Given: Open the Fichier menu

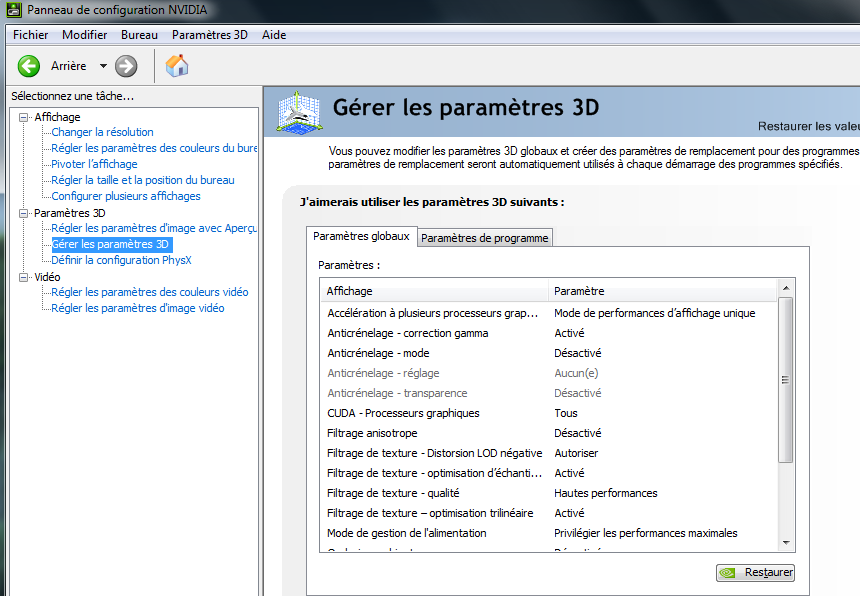Looking at the screenshot, I should click(x=30, y=35).
